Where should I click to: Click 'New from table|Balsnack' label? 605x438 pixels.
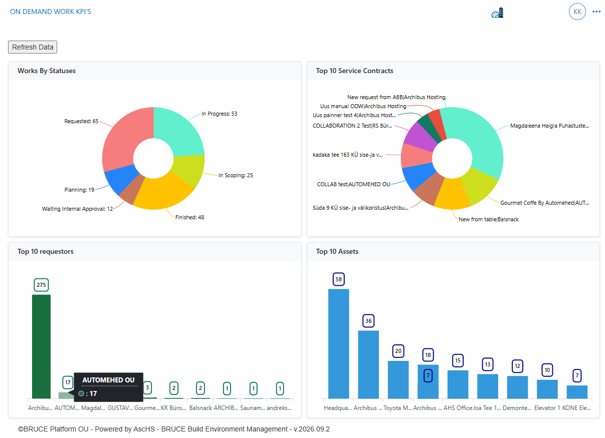(x=488, y=219)
